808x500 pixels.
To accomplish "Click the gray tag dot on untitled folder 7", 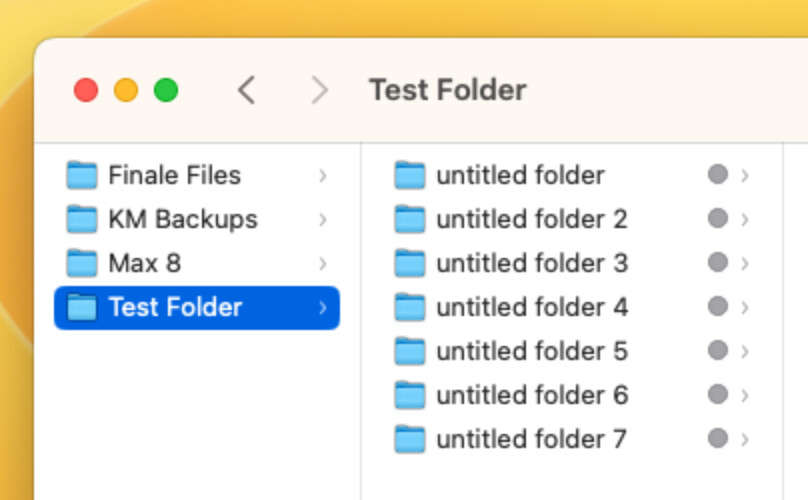I will [x=717, y=438].
